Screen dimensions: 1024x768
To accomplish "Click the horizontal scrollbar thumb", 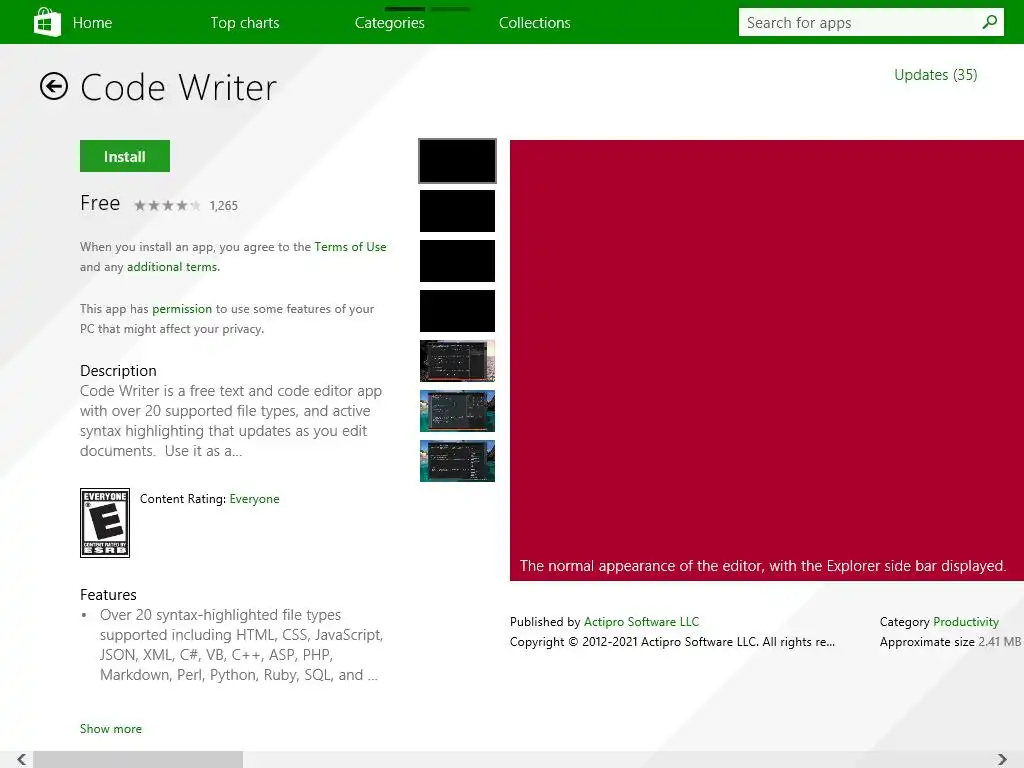I will click(x=138, y=759).
